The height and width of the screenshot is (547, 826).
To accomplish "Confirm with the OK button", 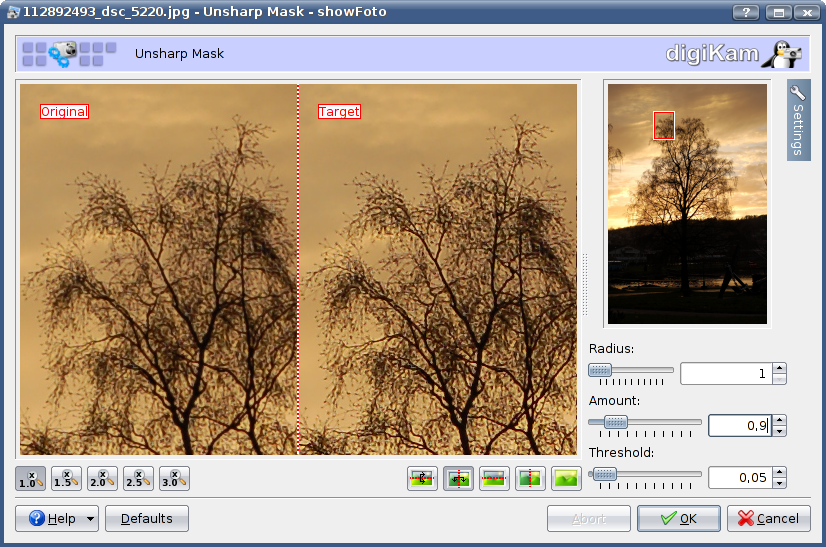I will [x=679, y=519].
